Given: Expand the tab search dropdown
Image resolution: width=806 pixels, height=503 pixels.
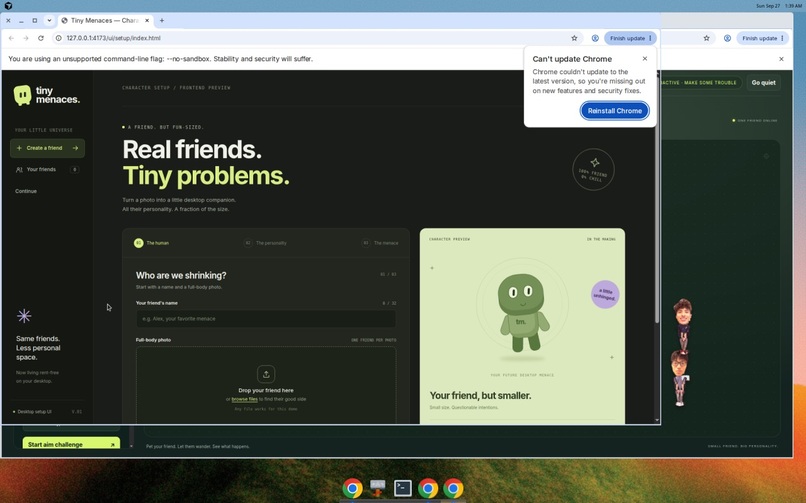Looking at the screenshot, I should [49, 21].
